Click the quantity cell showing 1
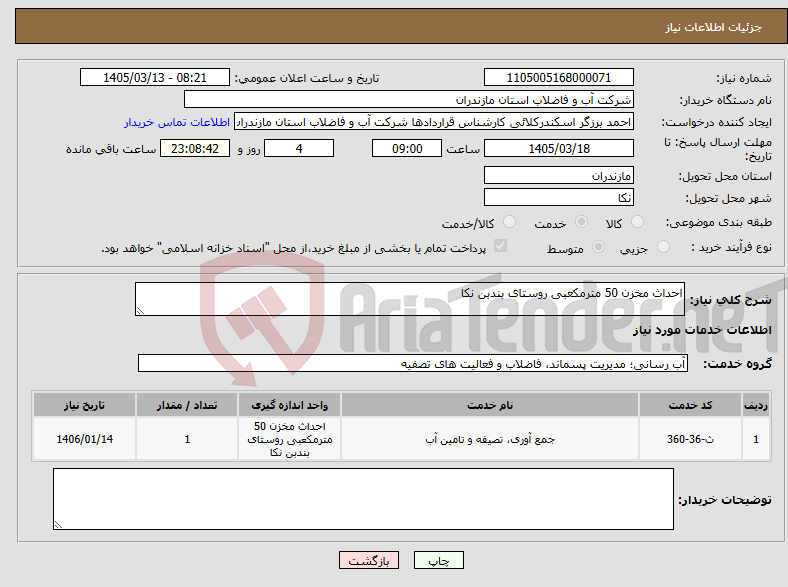 point(187,439)
